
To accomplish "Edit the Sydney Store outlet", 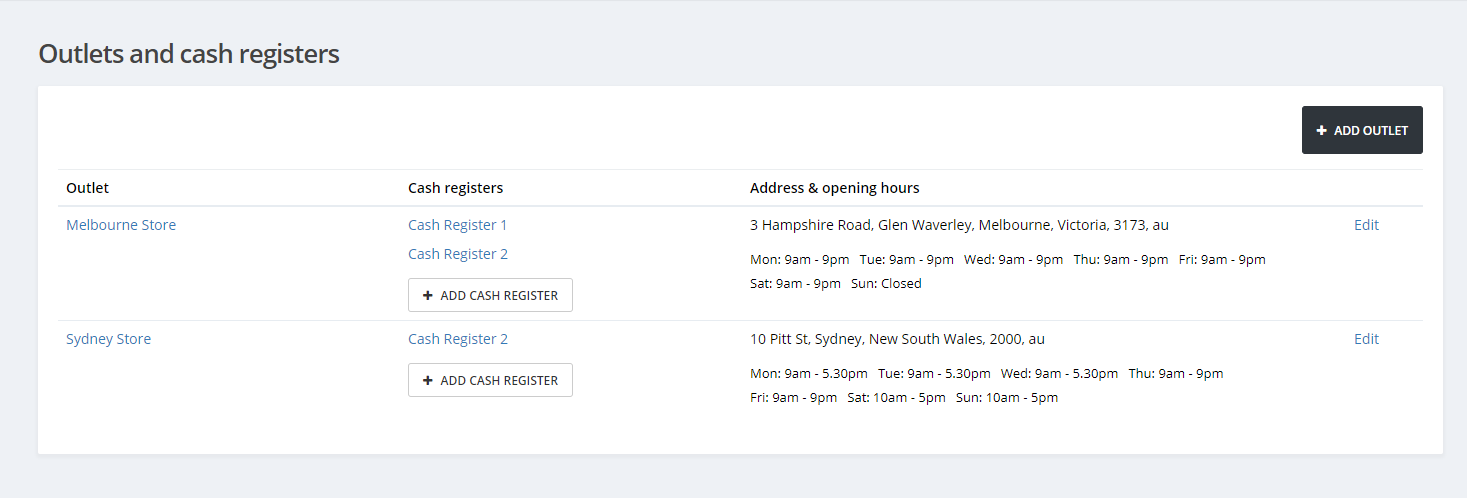I will click(x=1365, y=339).
